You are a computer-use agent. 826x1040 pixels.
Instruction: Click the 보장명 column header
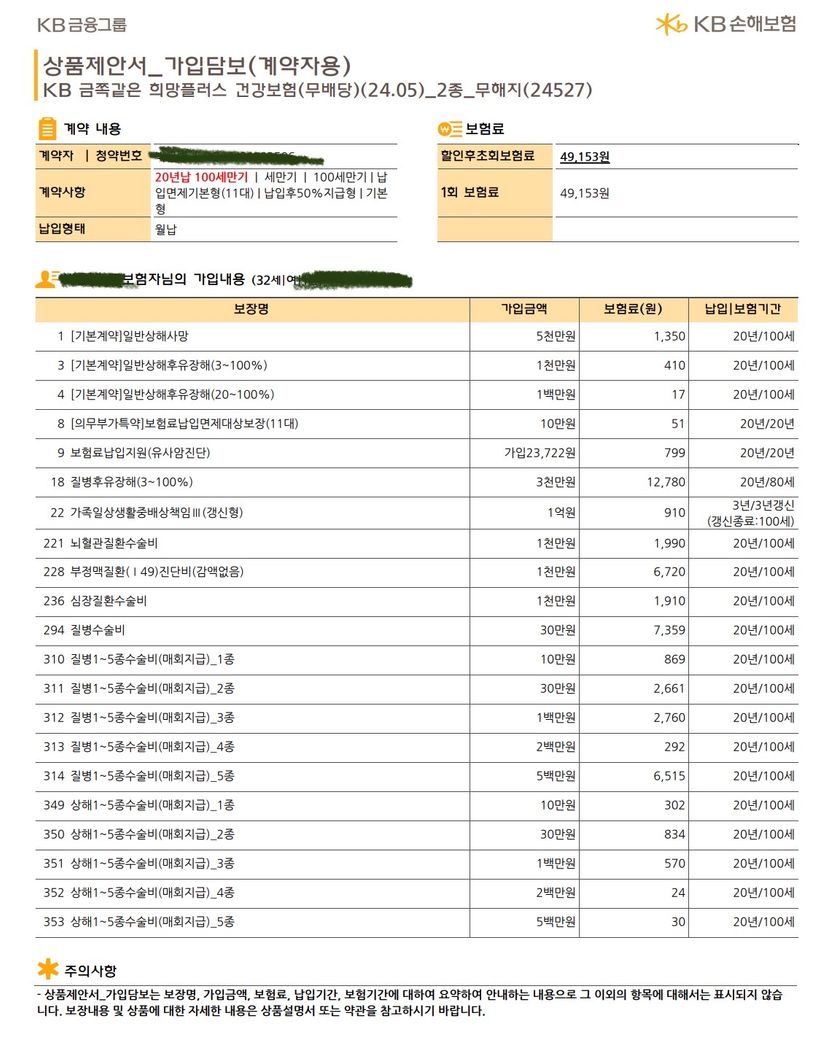[x=252, y=309]
